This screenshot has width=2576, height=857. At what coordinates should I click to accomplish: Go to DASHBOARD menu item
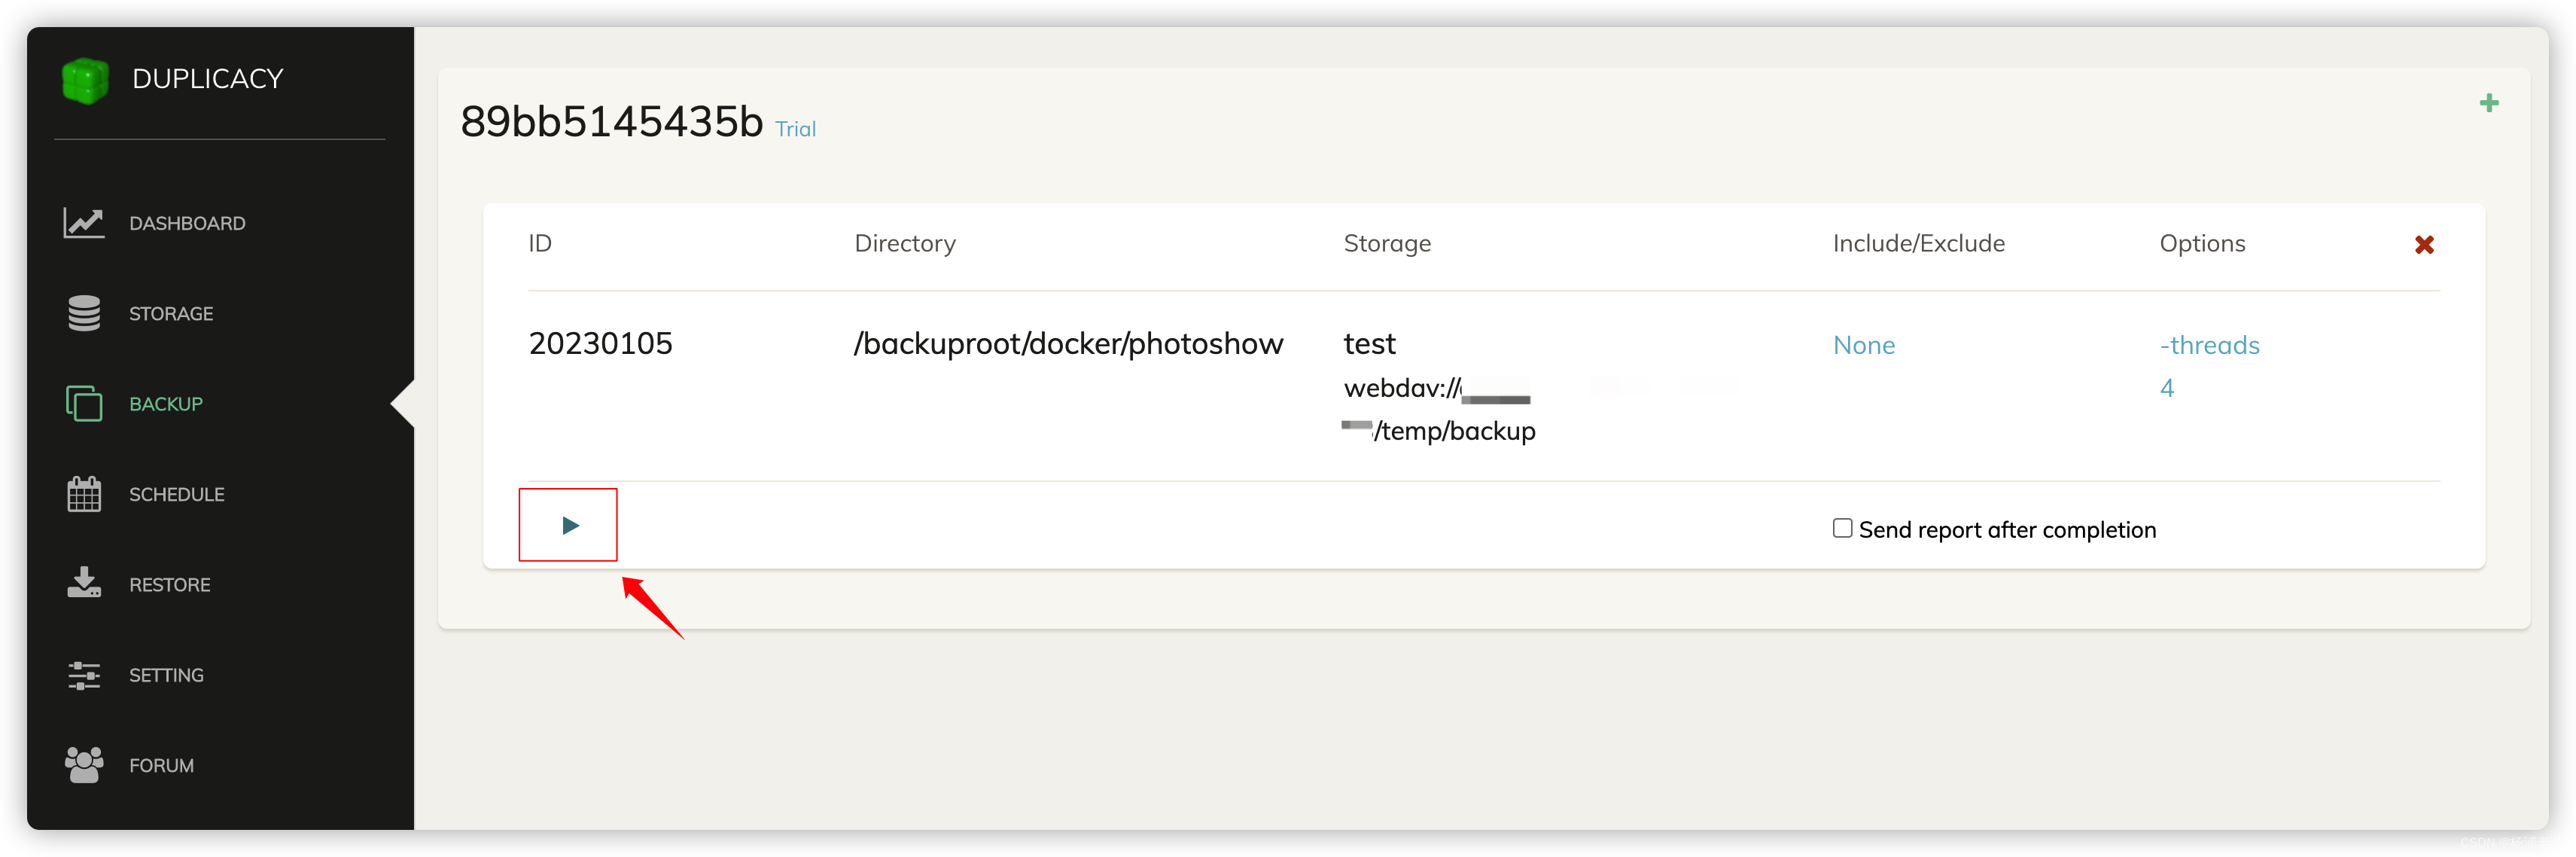(187, 223)
